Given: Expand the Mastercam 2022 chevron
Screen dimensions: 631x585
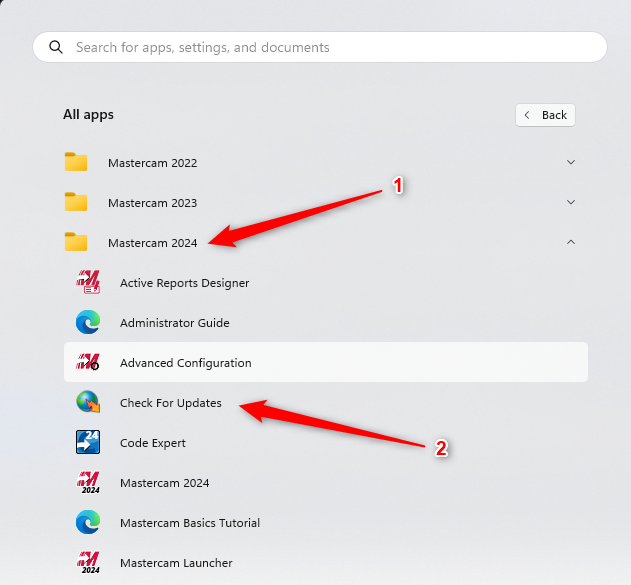Looking at the screenshot, I should click(571, 162).
